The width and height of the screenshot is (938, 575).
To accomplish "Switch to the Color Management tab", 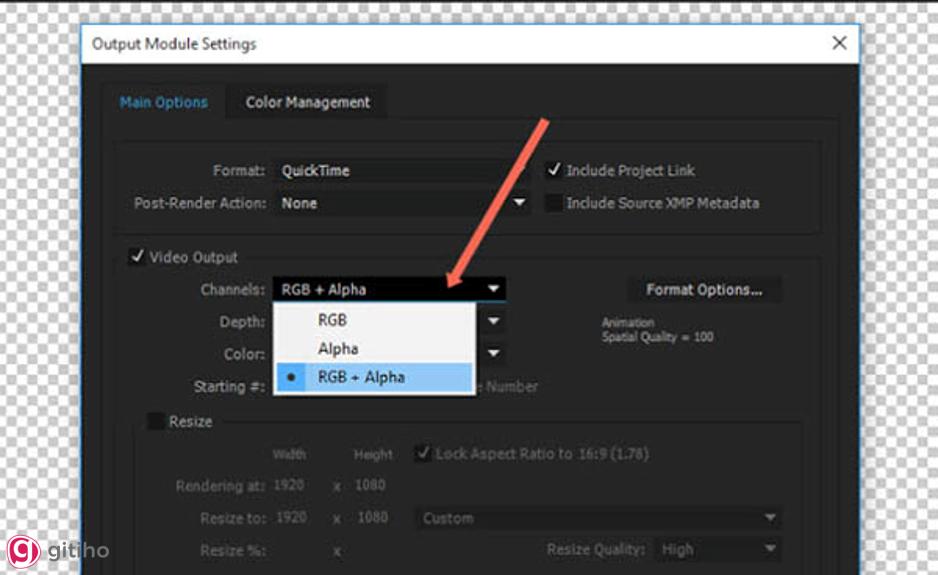I will [x=307, y=102].
